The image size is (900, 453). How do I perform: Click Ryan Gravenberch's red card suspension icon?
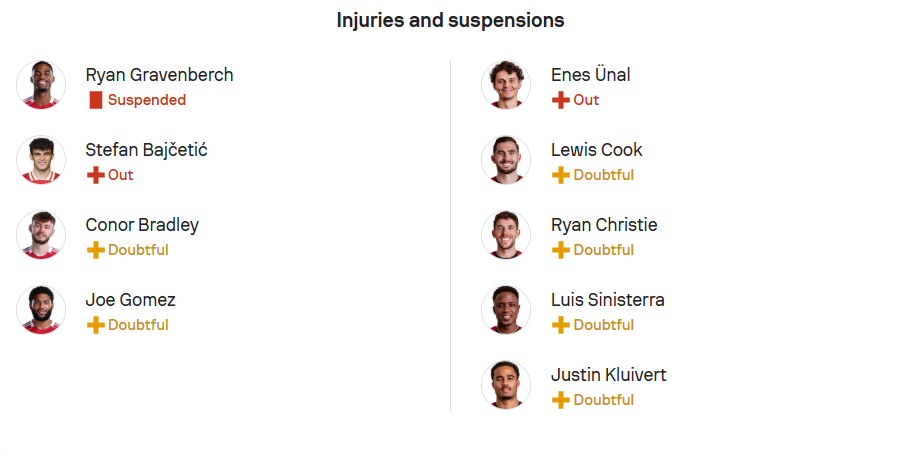(96, 100)
